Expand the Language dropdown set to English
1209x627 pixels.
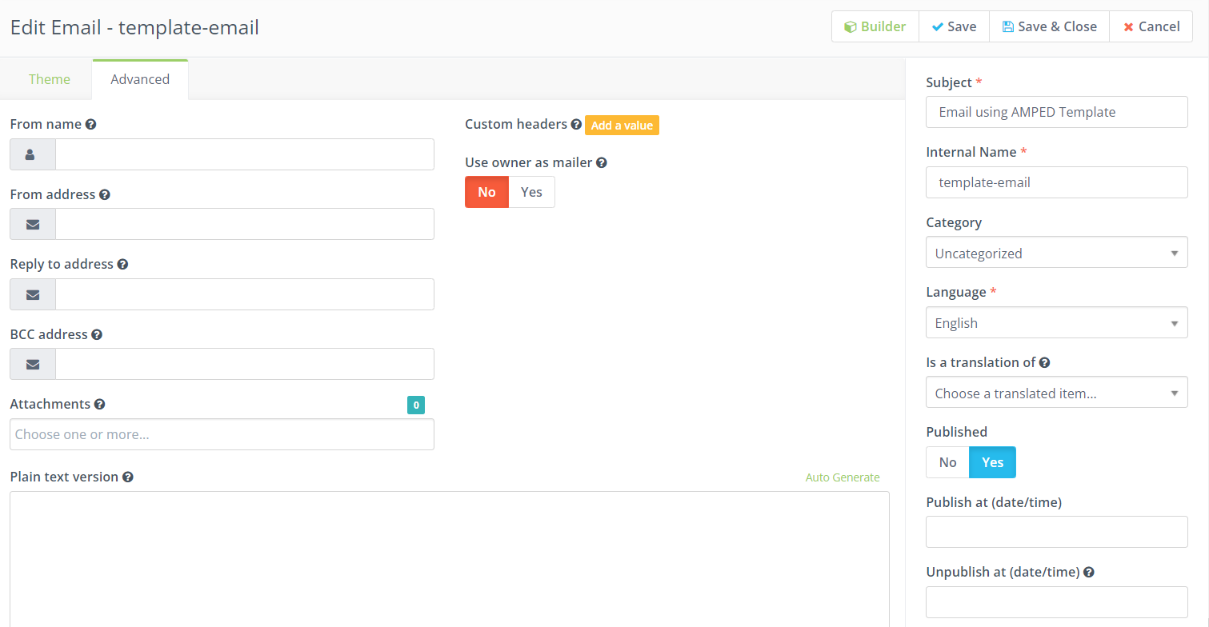(x=1056, y=323)
